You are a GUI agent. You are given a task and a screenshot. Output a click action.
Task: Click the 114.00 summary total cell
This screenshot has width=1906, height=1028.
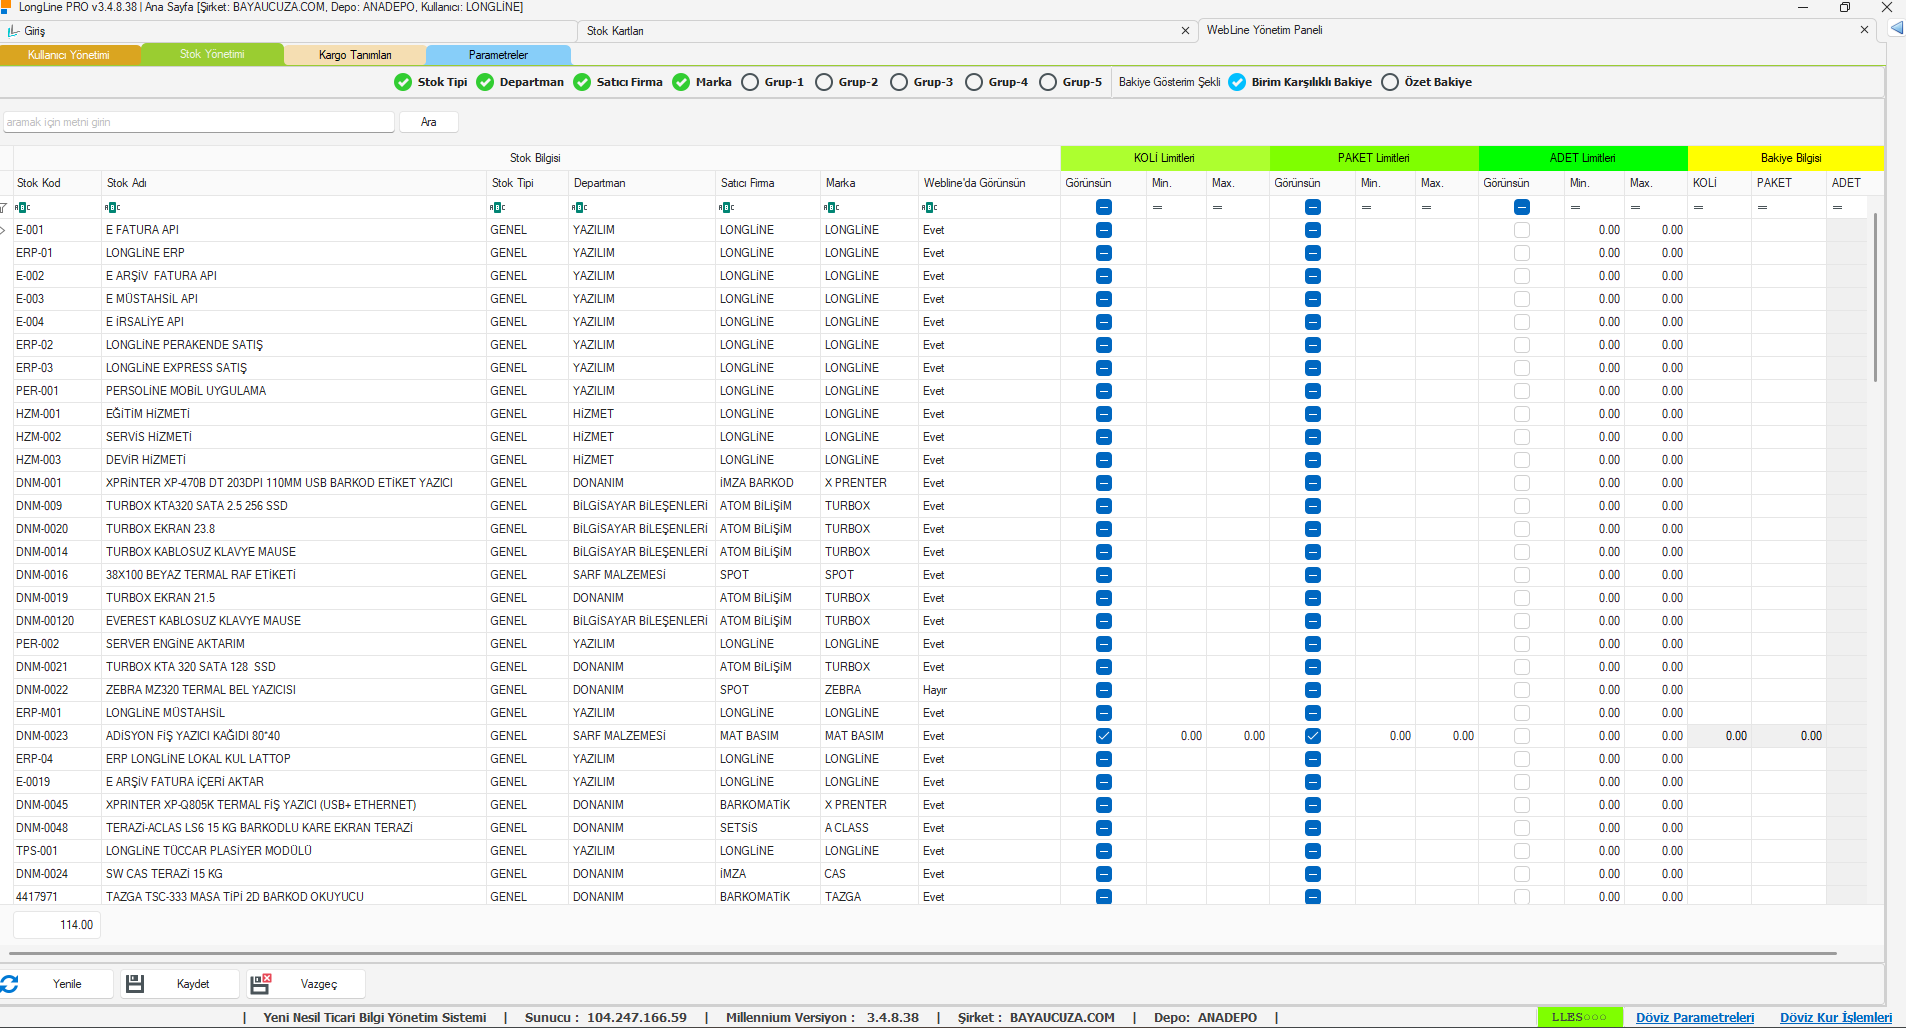[x=57, y=925]
